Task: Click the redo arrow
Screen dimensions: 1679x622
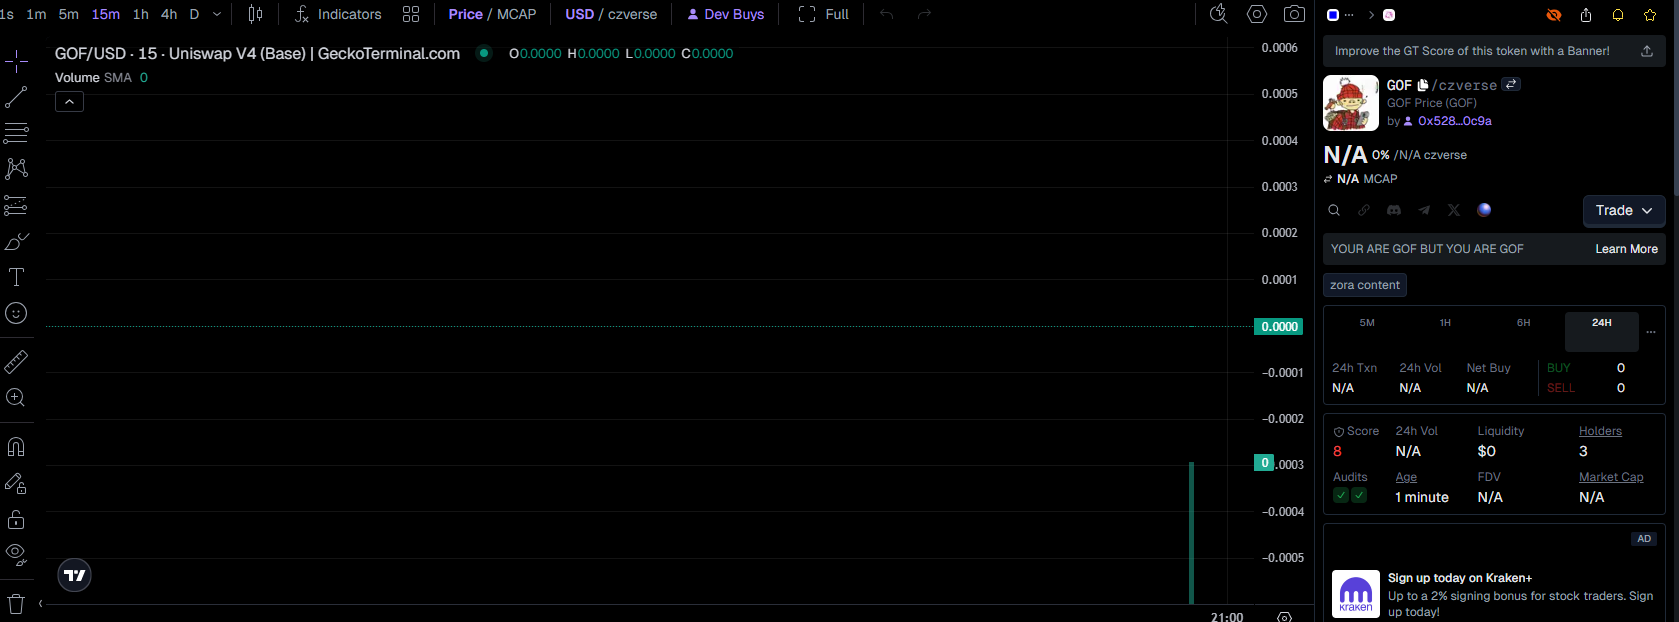Action: [924, 14]
